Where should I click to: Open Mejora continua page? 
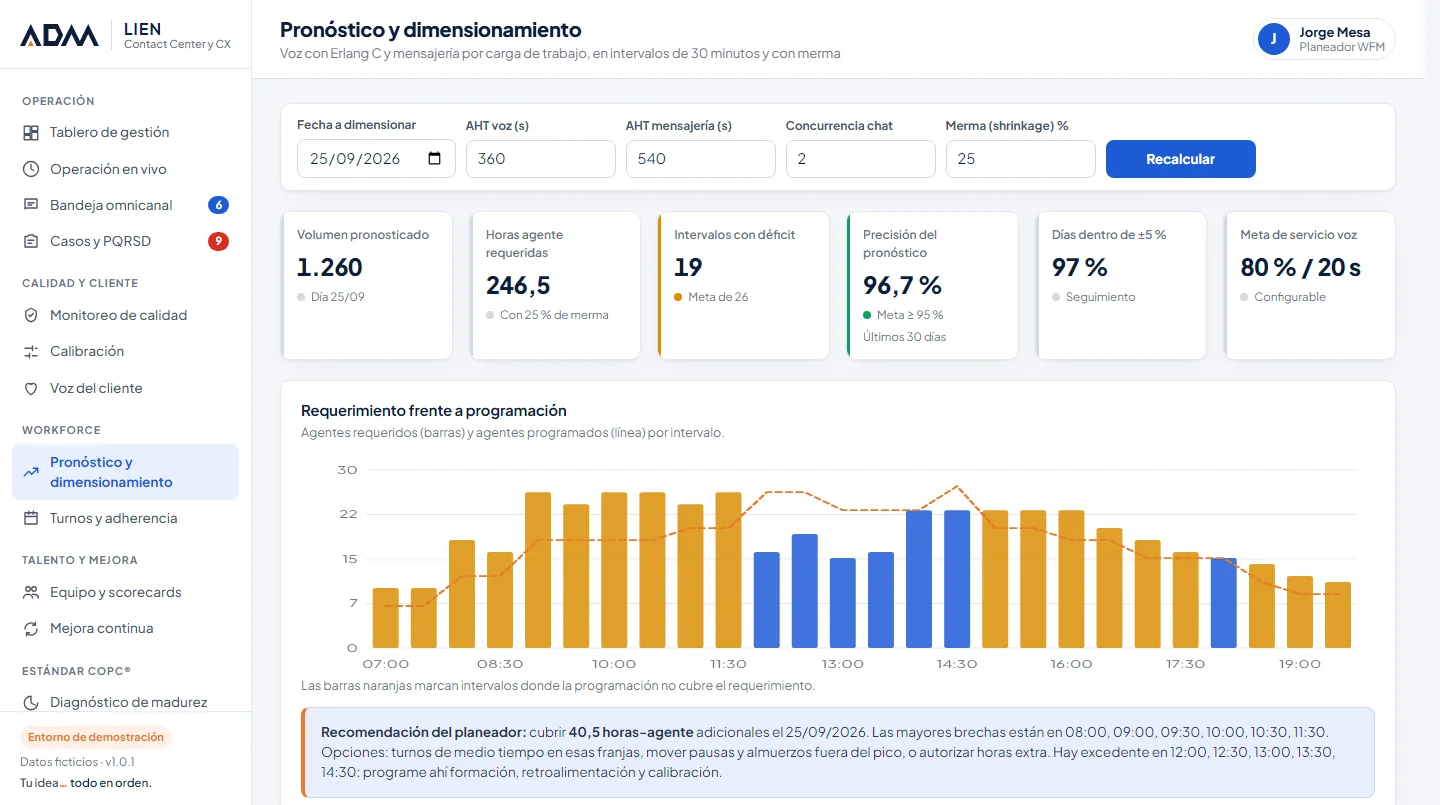pos(125,628)
